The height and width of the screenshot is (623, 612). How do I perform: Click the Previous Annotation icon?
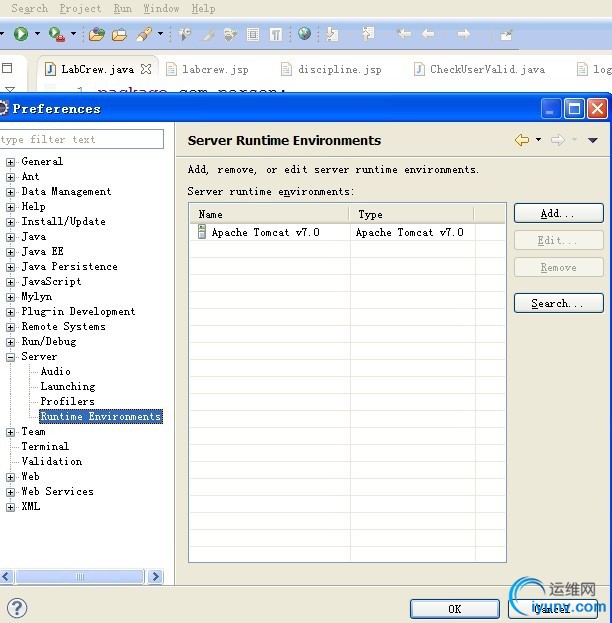pos(368,34)
